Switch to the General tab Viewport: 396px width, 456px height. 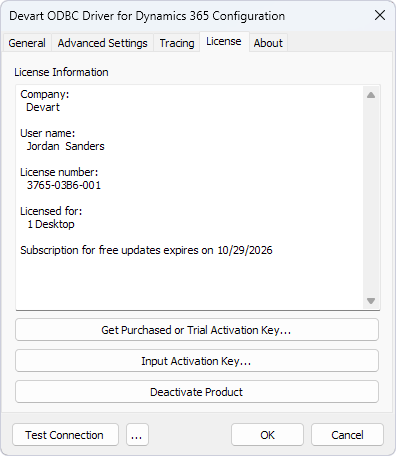click(27, 43)
